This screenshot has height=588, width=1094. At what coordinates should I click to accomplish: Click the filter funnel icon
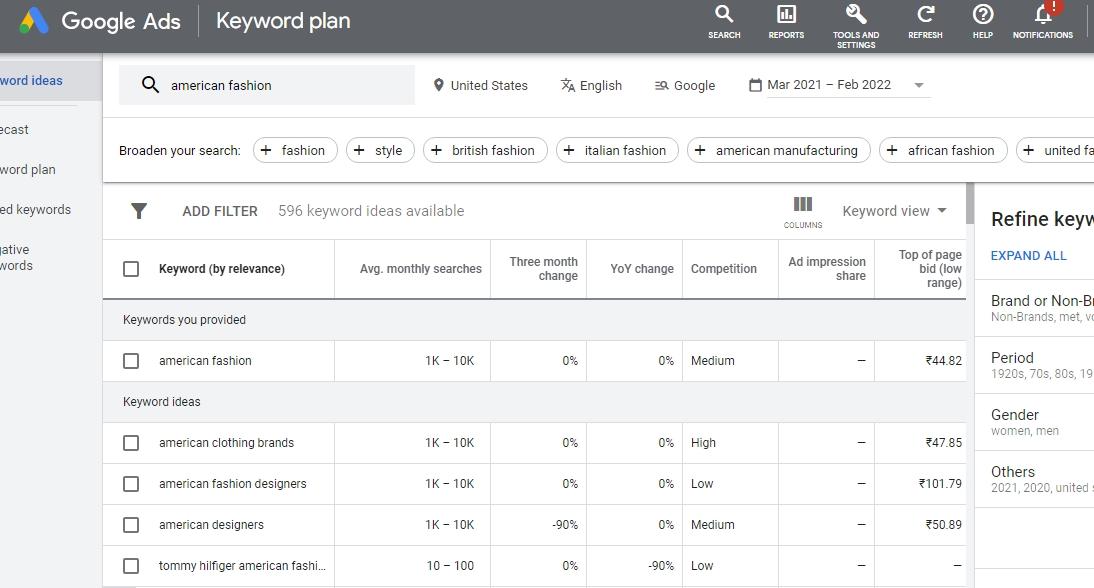[x=139, y=211]
